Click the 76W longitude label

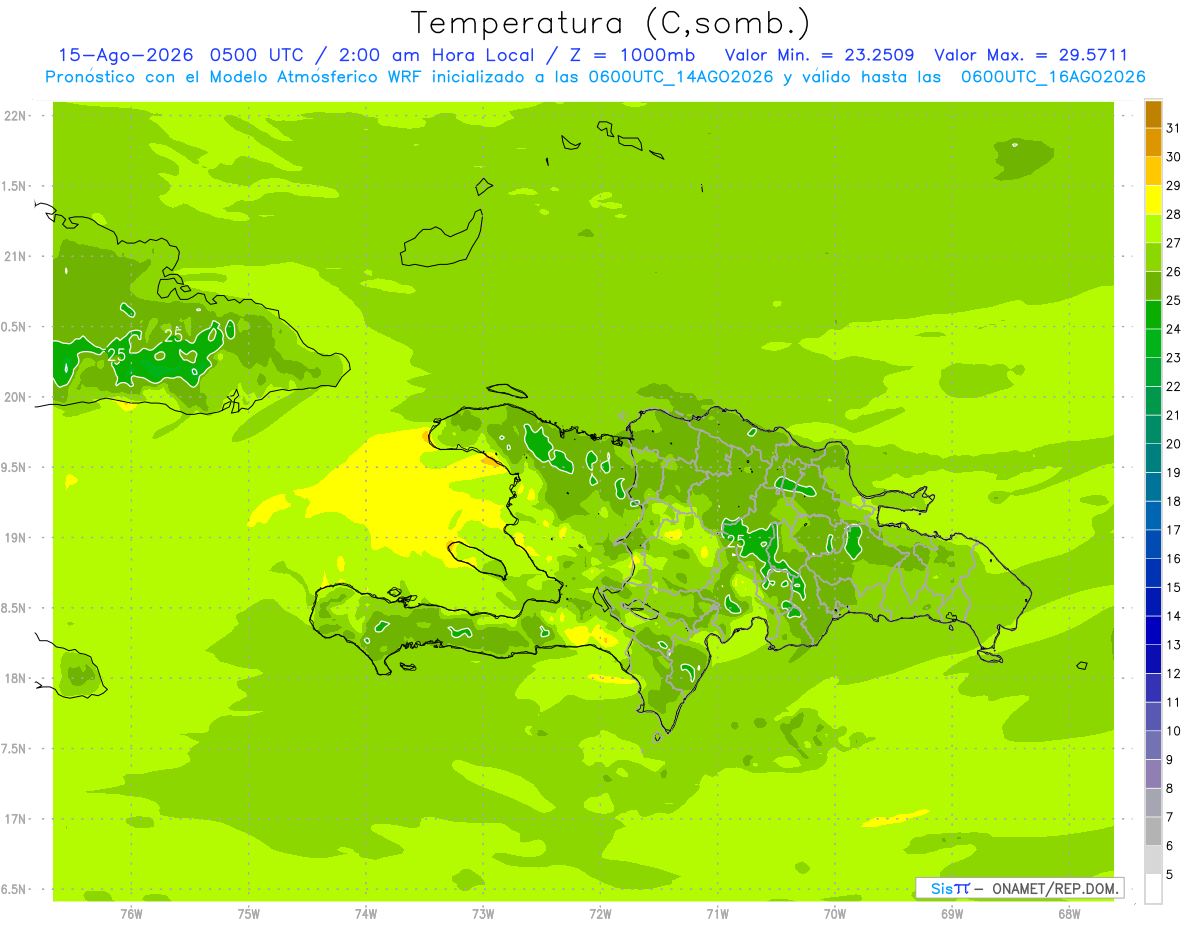click(131, 914)
